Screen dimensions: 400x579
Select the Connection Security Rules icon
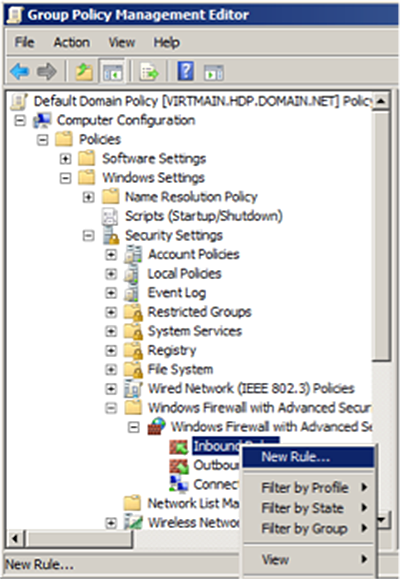[179, 484]
